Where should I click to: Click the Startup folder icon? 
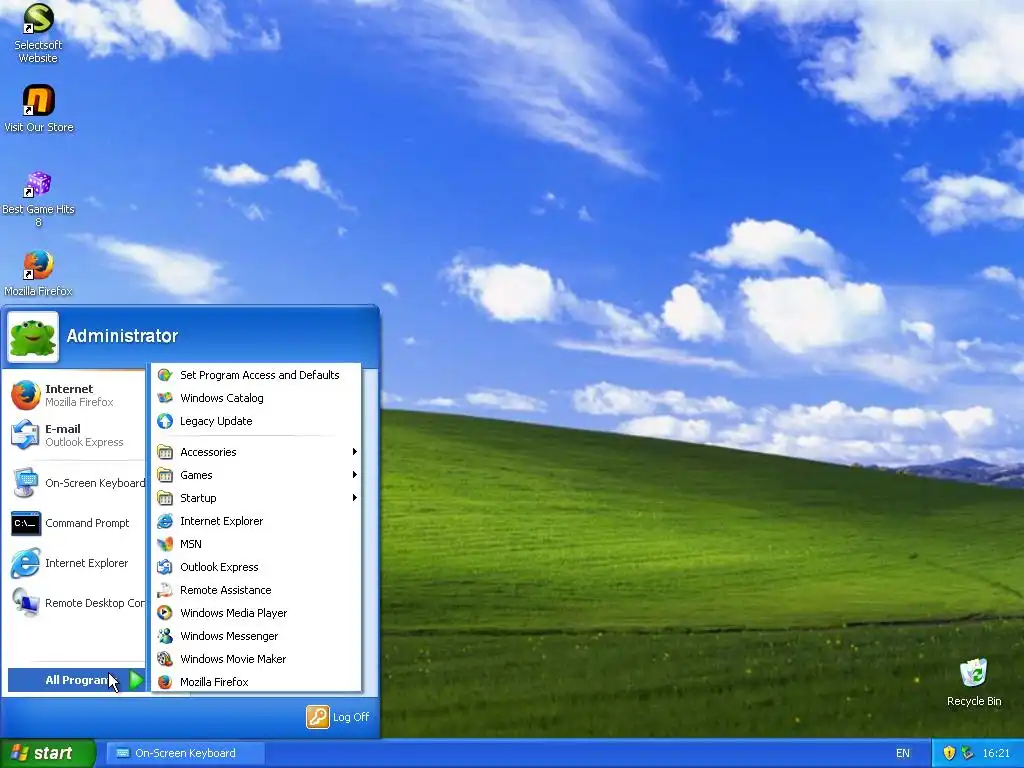(165, 498)
